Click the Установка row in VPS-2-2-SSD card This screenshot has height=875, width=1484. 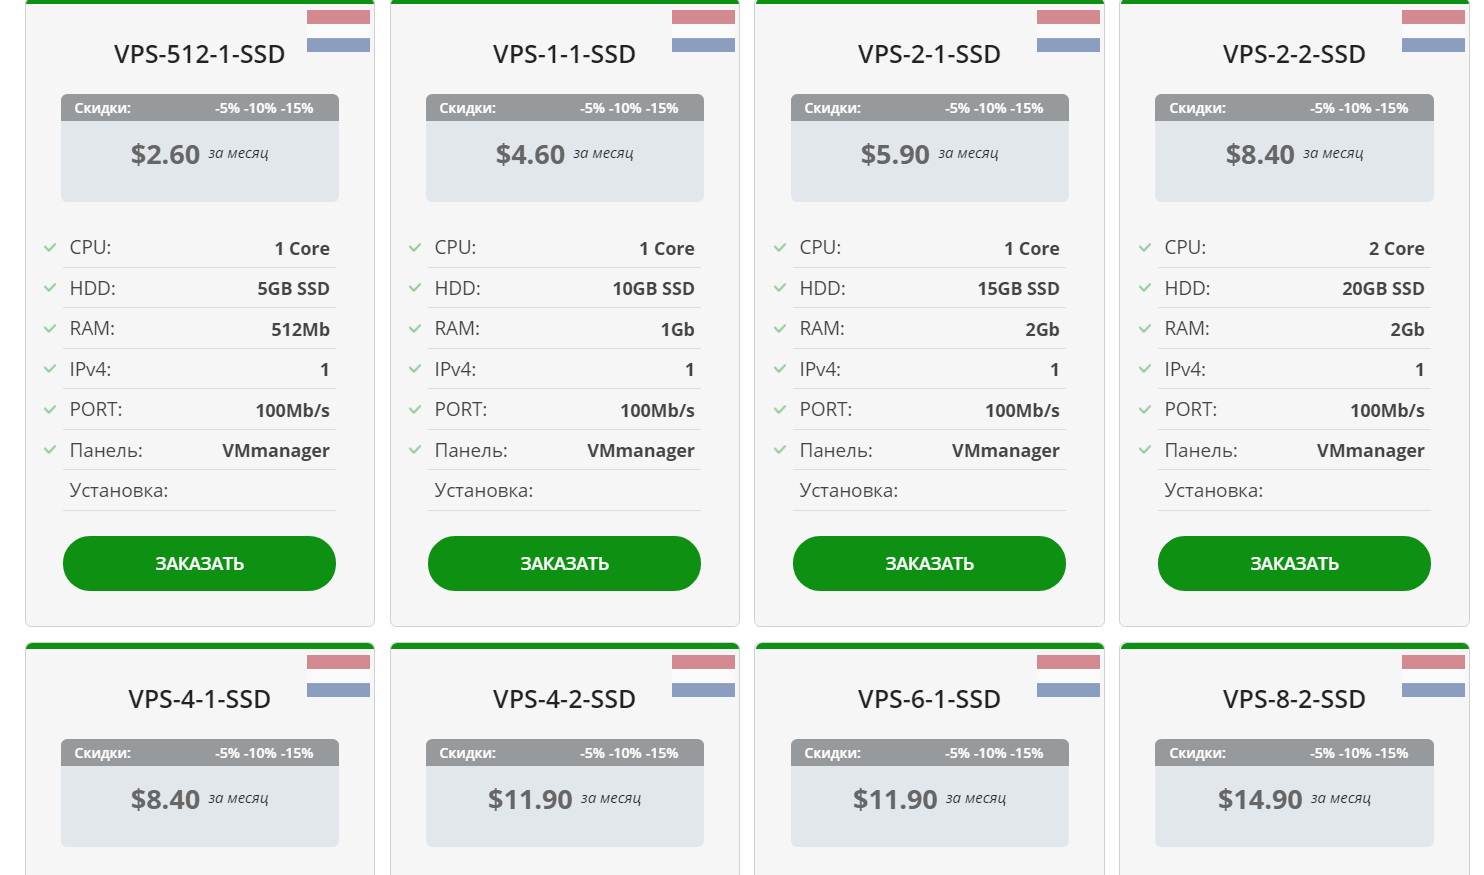pyautogui.click(x=1294, y=490)
